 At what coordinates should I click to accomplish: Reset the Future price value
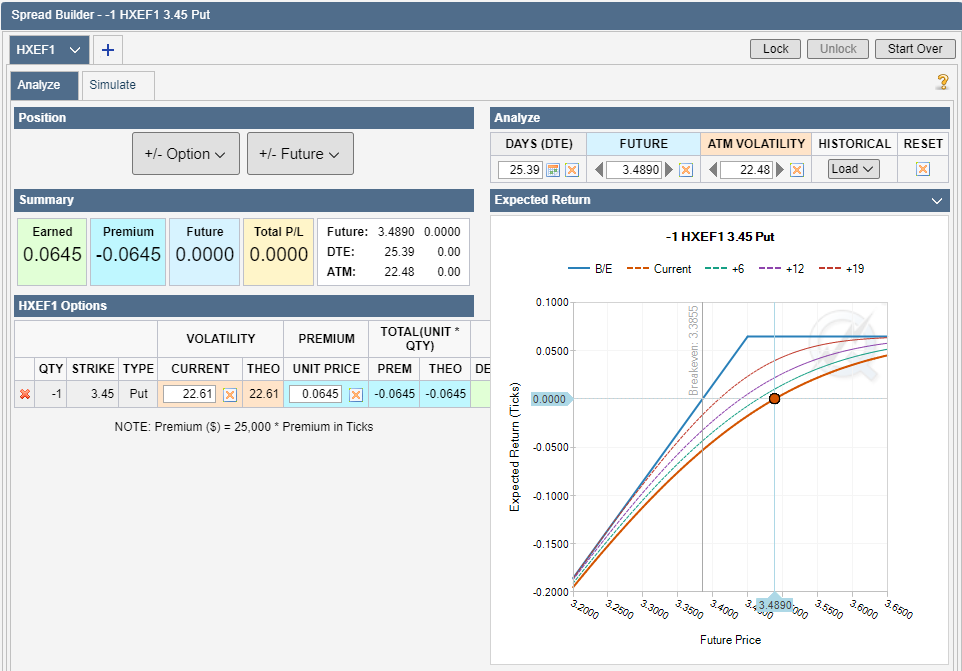(x=686, y=170)
